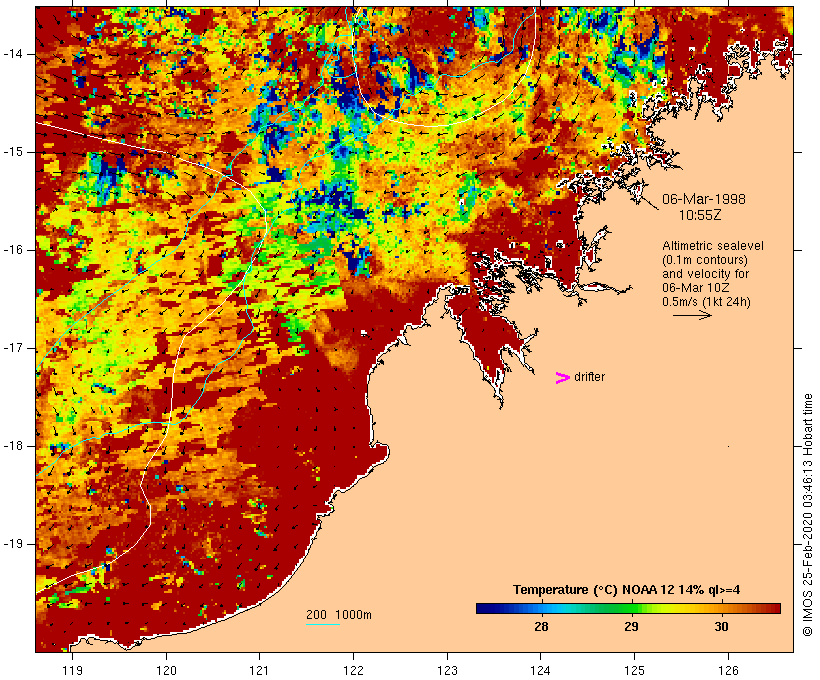Click the 'drifter' legend label

pos(589,377)
